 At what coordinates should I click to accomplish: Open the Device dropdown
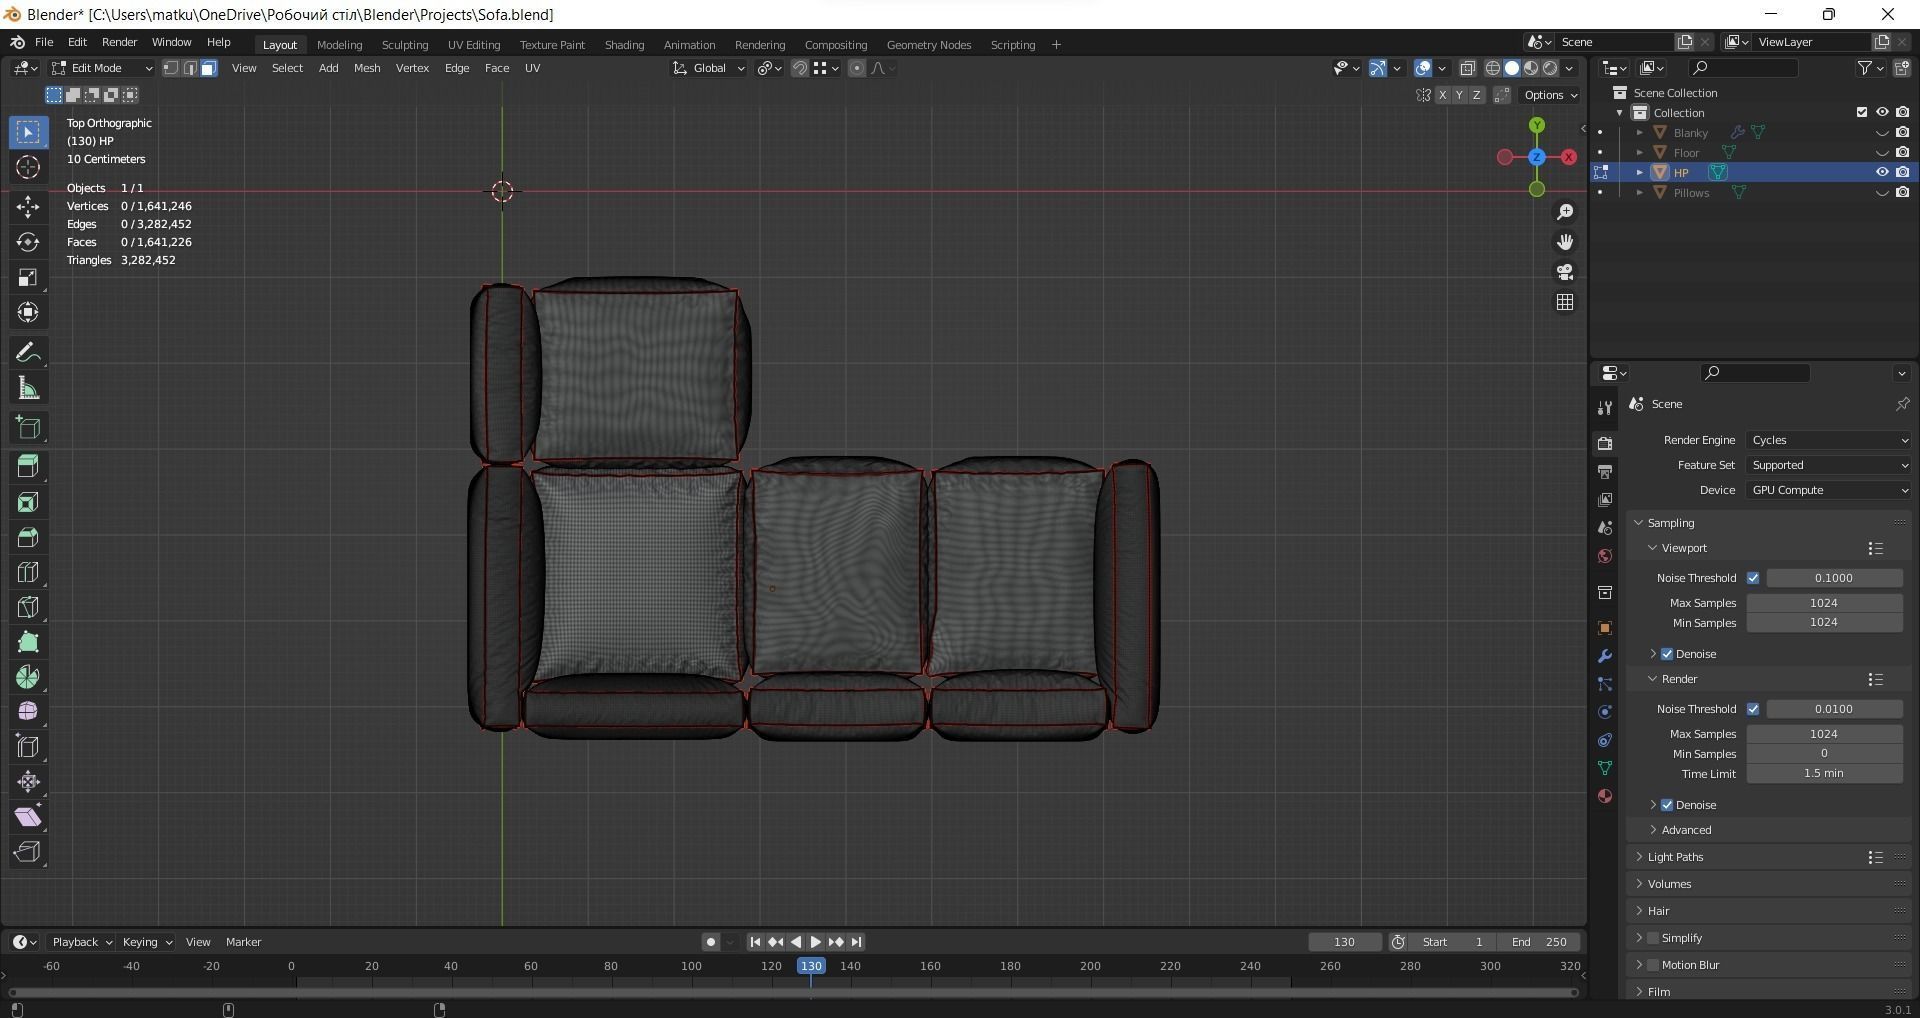tap(1829, 490)
